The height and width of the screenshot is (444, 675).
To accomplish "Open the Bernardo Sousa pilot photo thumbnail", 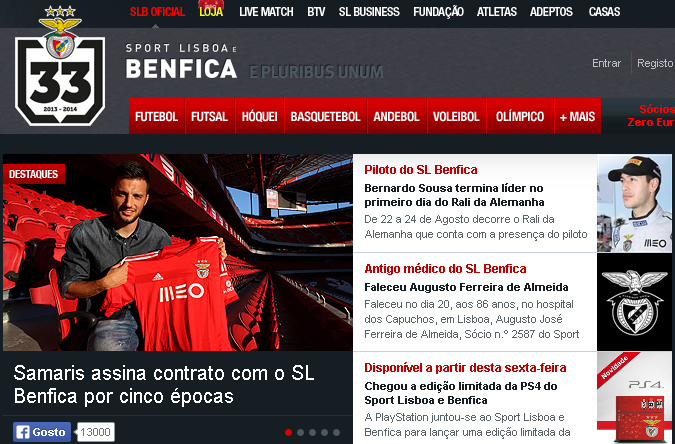I will point(634,203).
